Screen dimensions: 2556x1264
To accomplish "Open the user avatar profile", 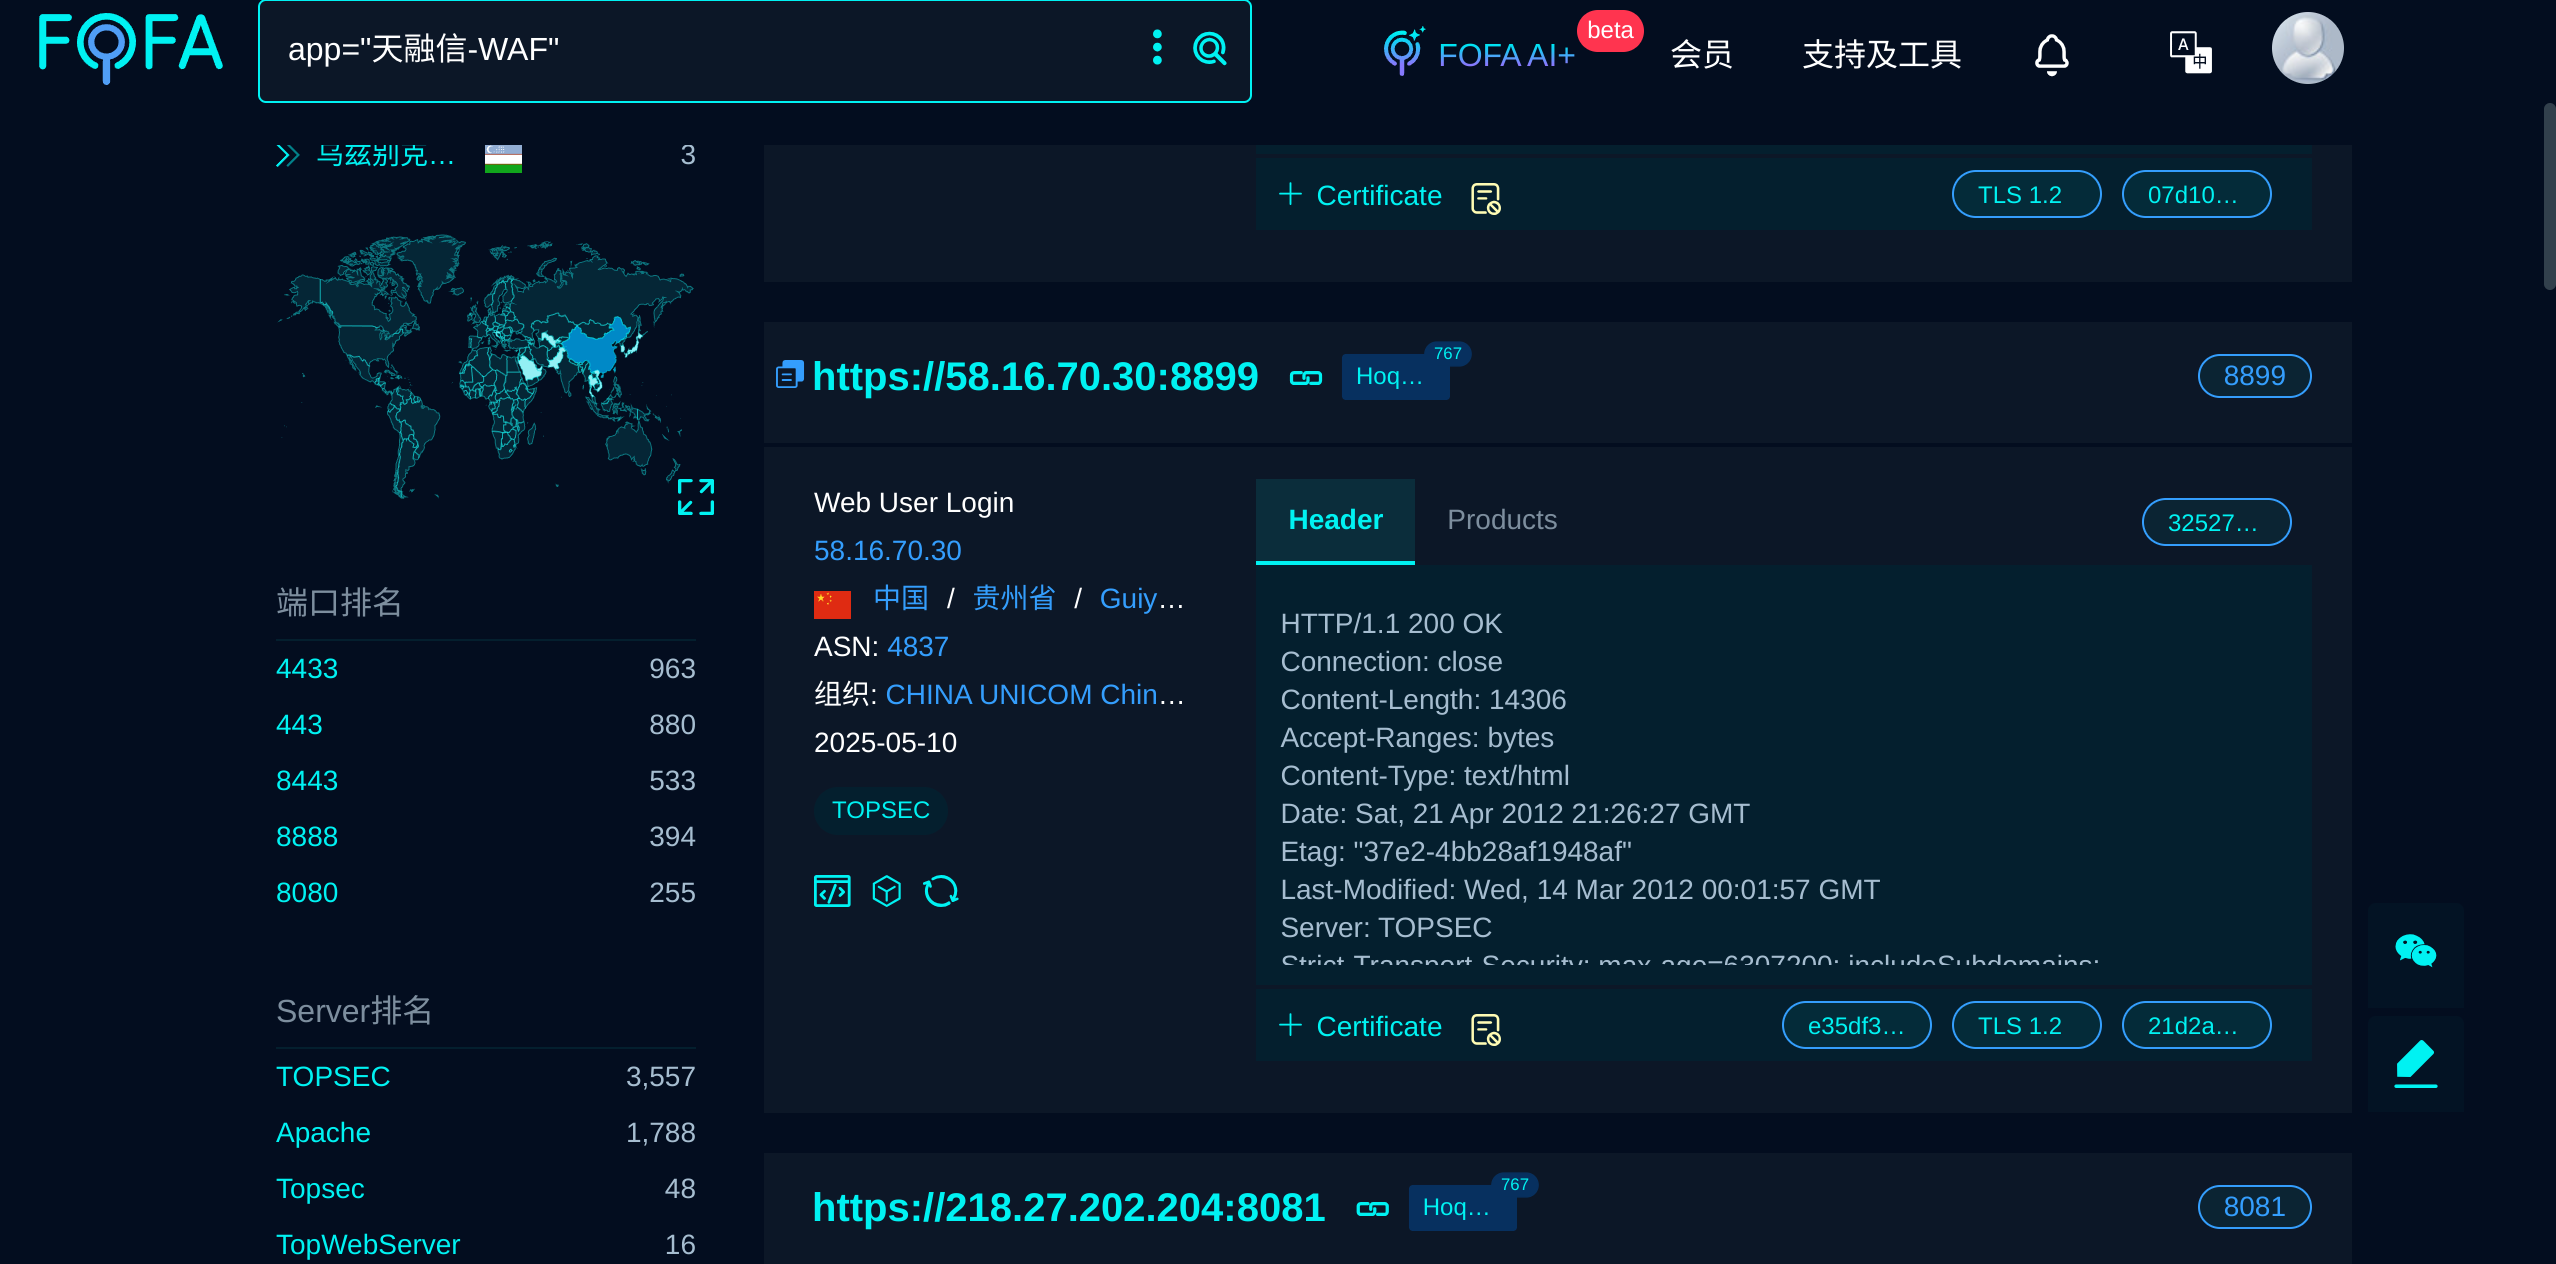I will click(x=2307, y=48).
